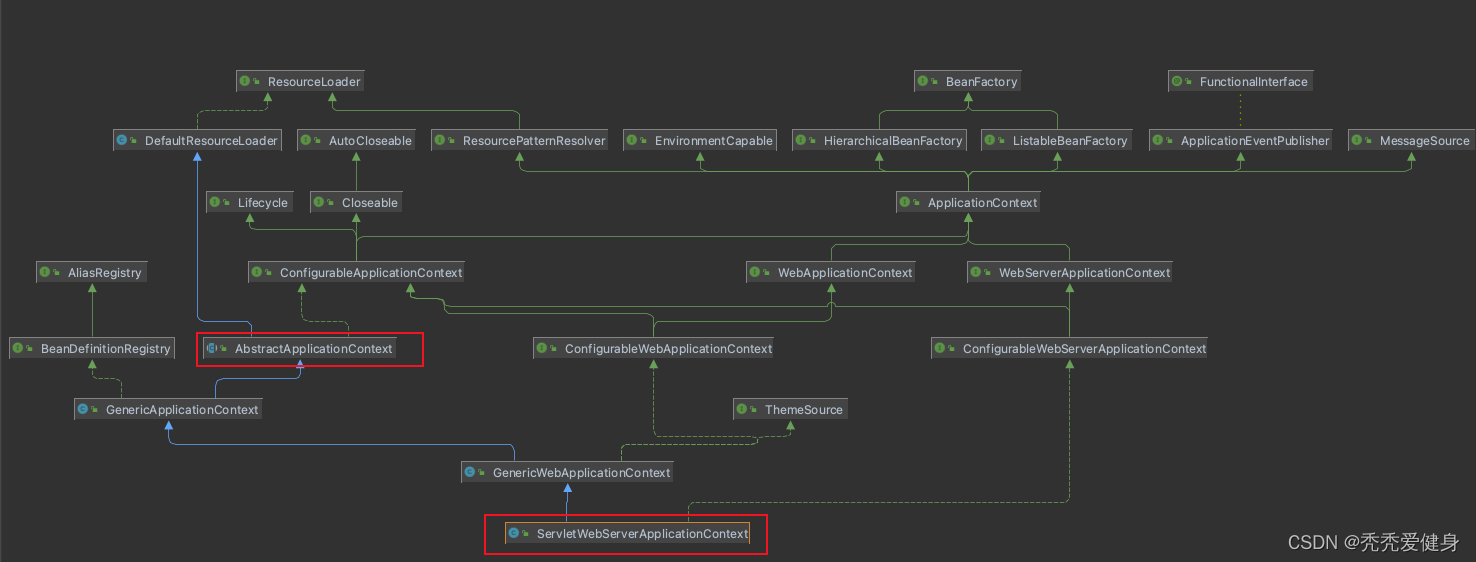Click the class icon on ServletWebServerApplicationContext
The width and height of the screenshot is (1476, 562).
click(x=514, y=534)
